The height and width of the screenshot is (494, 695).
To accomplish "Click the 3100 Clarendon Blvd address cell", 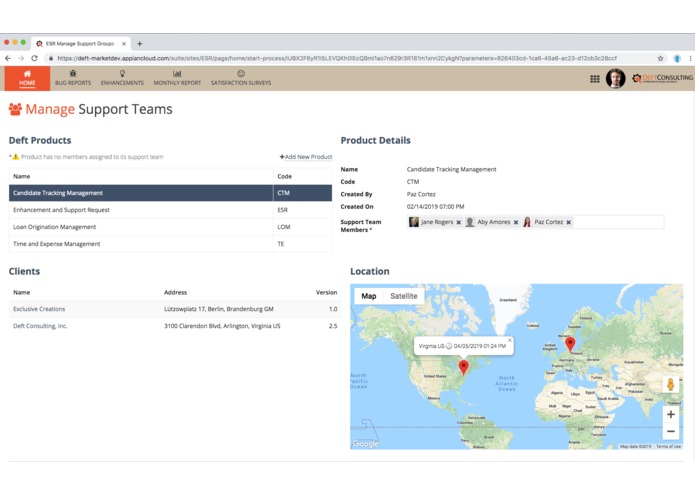I will tap(222, 326).
